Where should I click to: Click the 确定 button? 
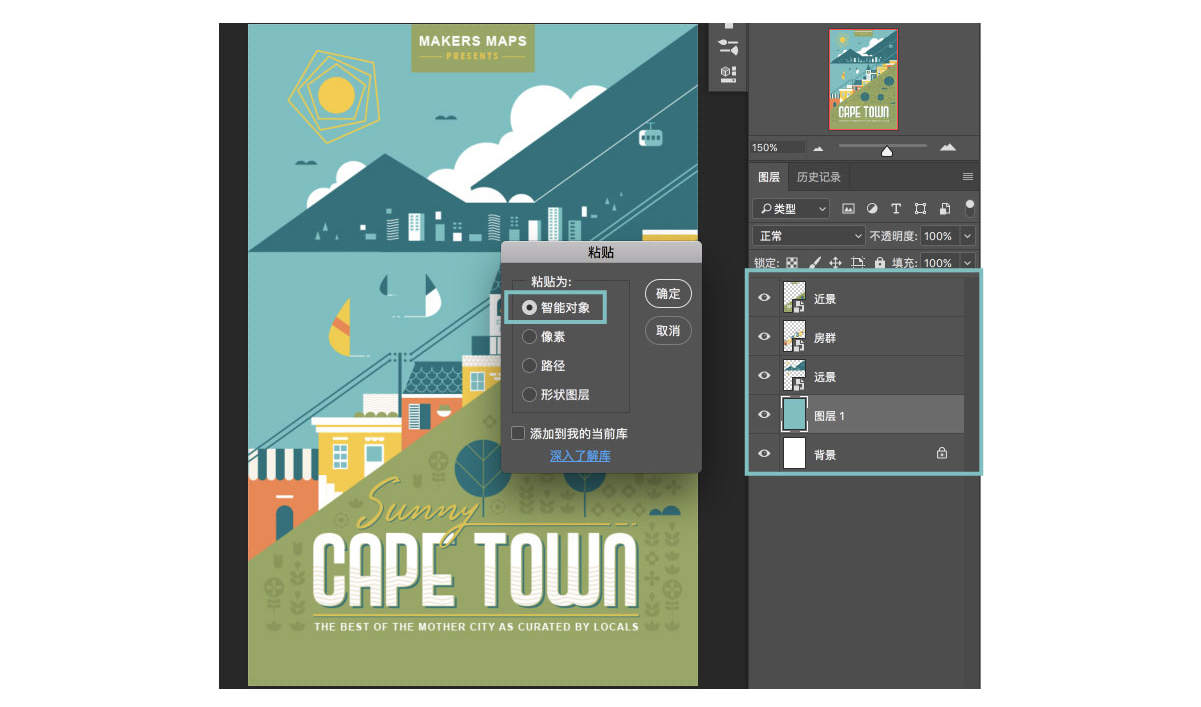tap(668, 294)
